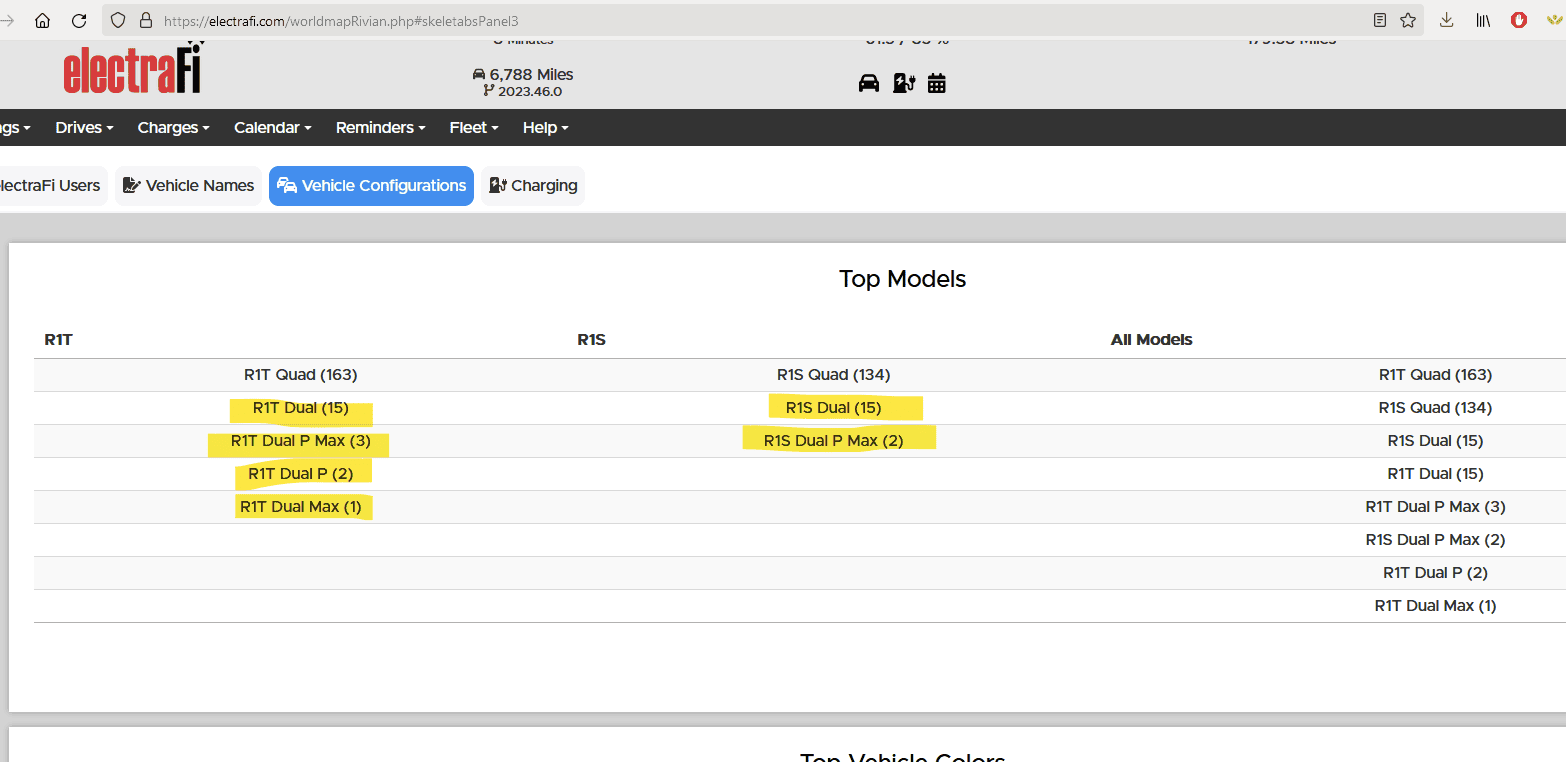This screenshot has height=762, width=1566.
Task: Select the Vehicle Configurations tab
Action: (371, 186)
